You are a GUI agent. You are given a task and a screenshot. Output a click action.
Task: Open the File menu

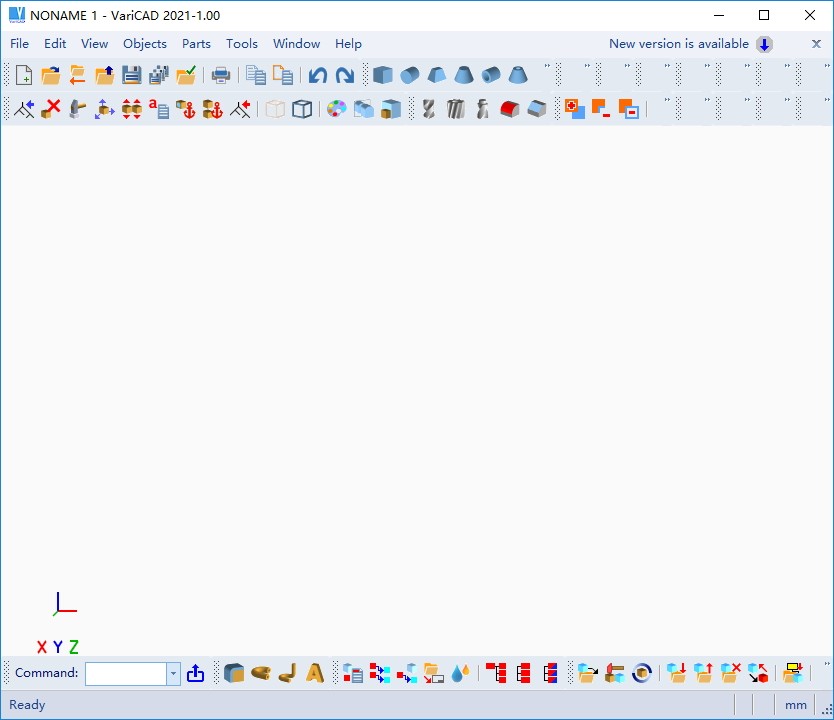click(20, 44)
